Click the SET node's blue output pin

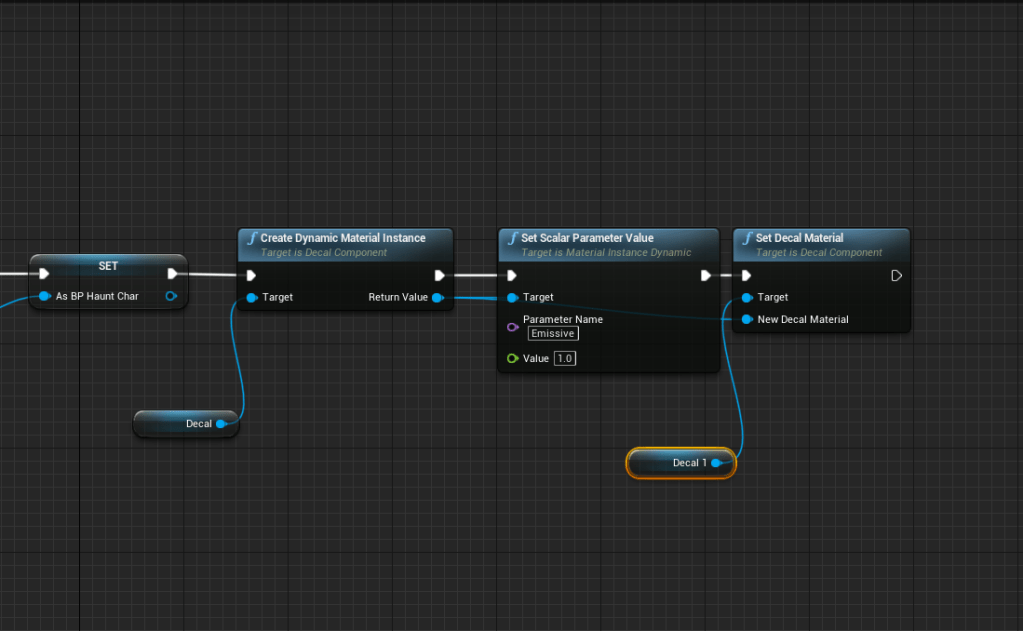(x=171, y=296)
